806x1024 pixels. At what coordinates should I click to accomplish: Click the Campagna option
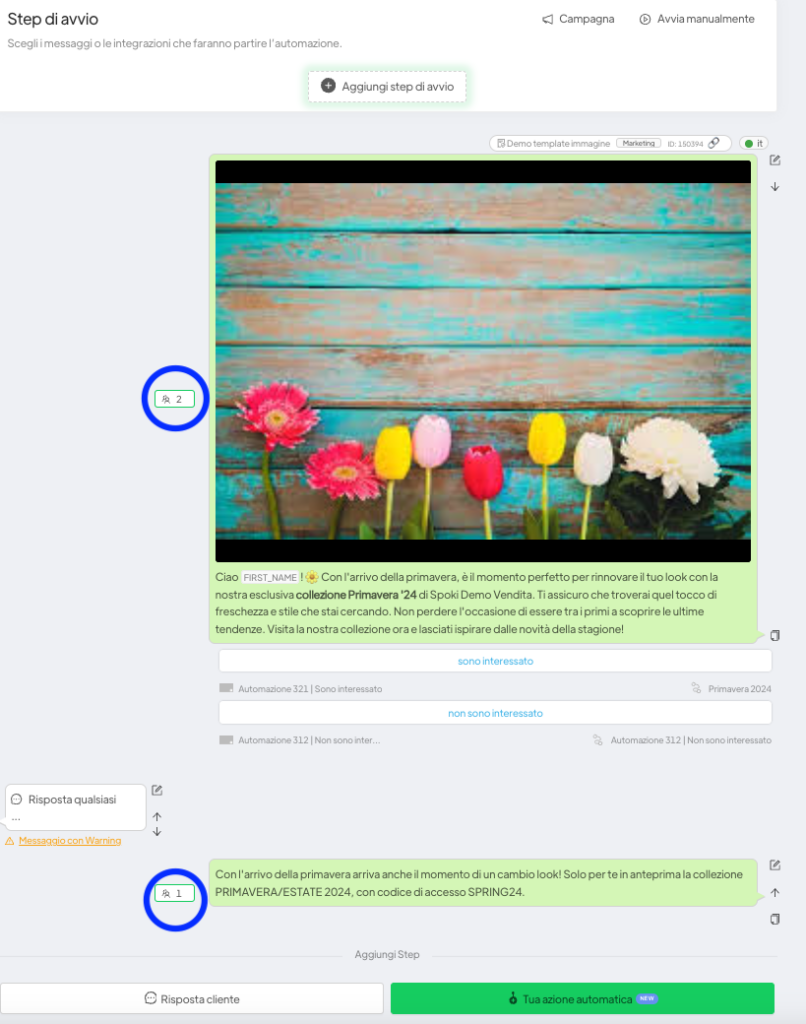[x=578, y=19]
